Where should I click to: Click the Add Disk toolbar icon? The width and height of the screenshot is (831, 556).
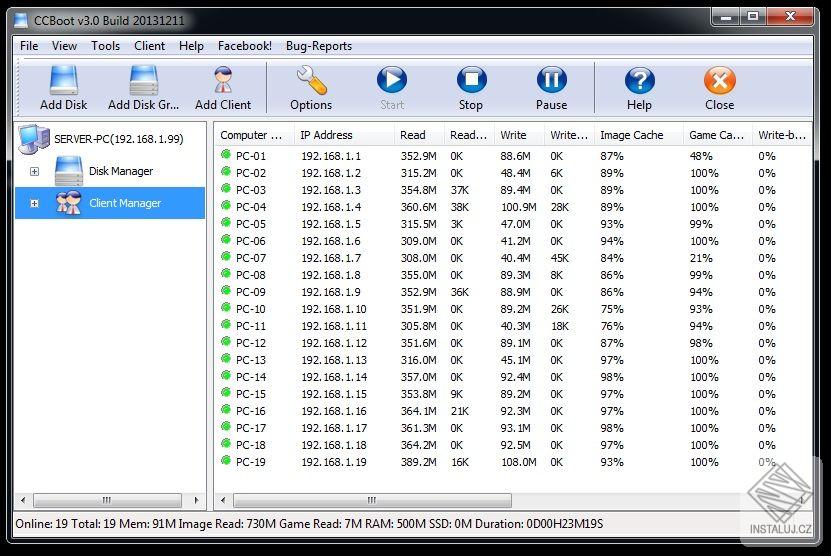tap(64, 80)
